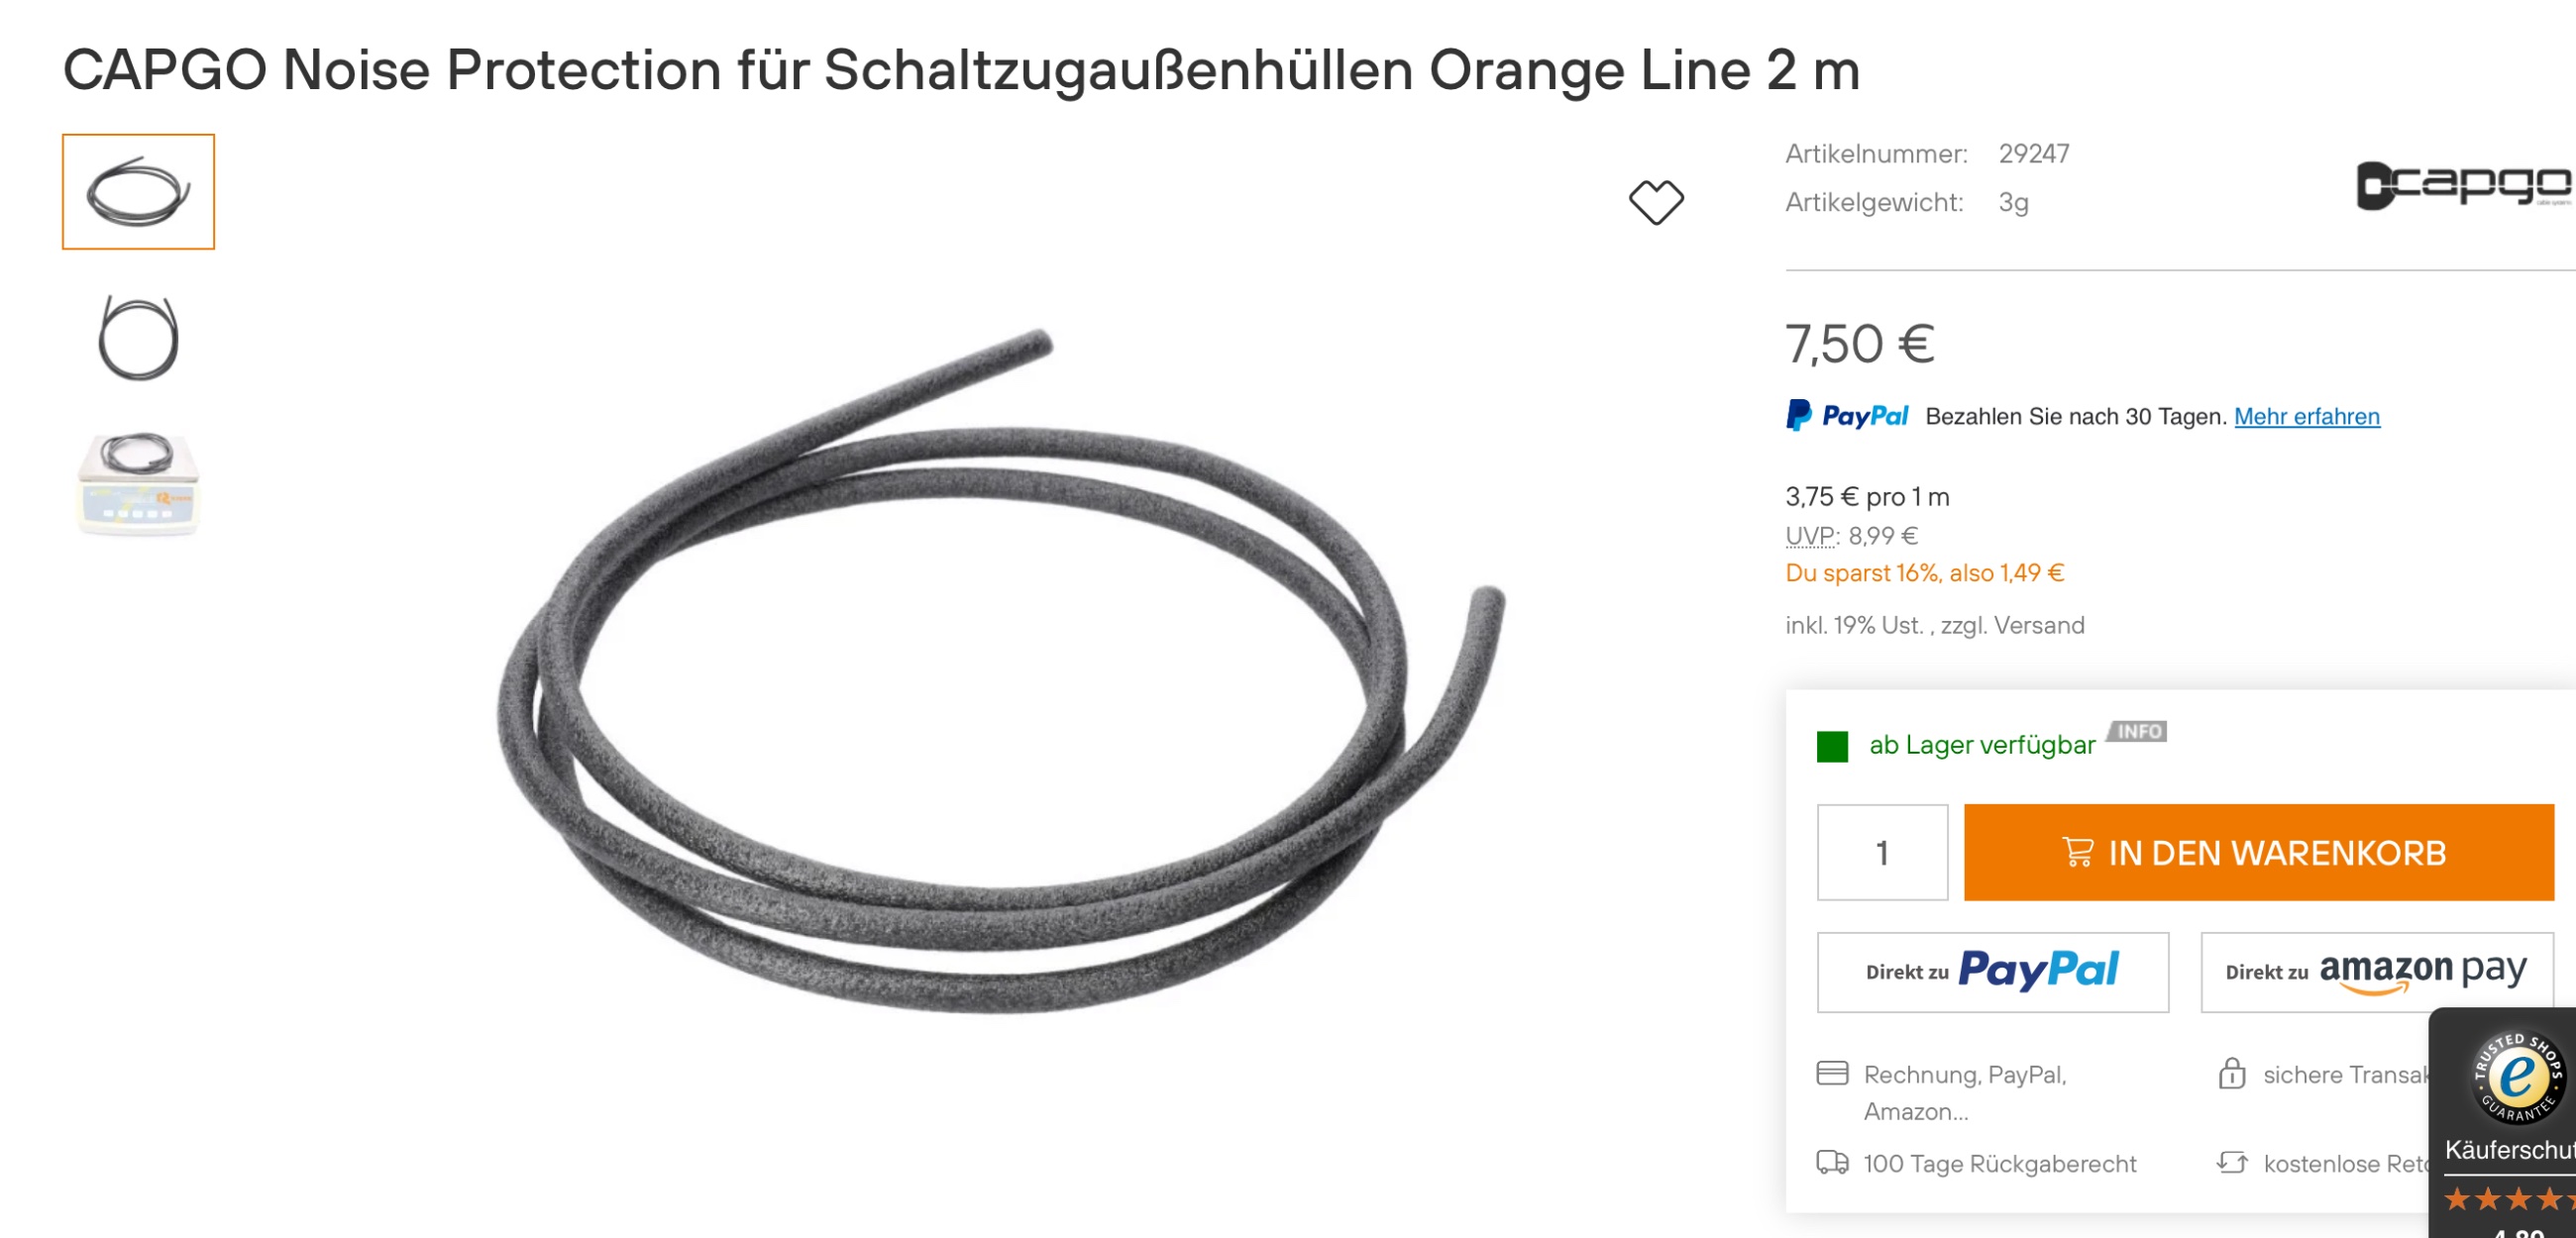Image resolution: width=2576 pixels, height=1238 pixels.
Task: Open the Mehr erfahren link
Action: click(2307, 417)
